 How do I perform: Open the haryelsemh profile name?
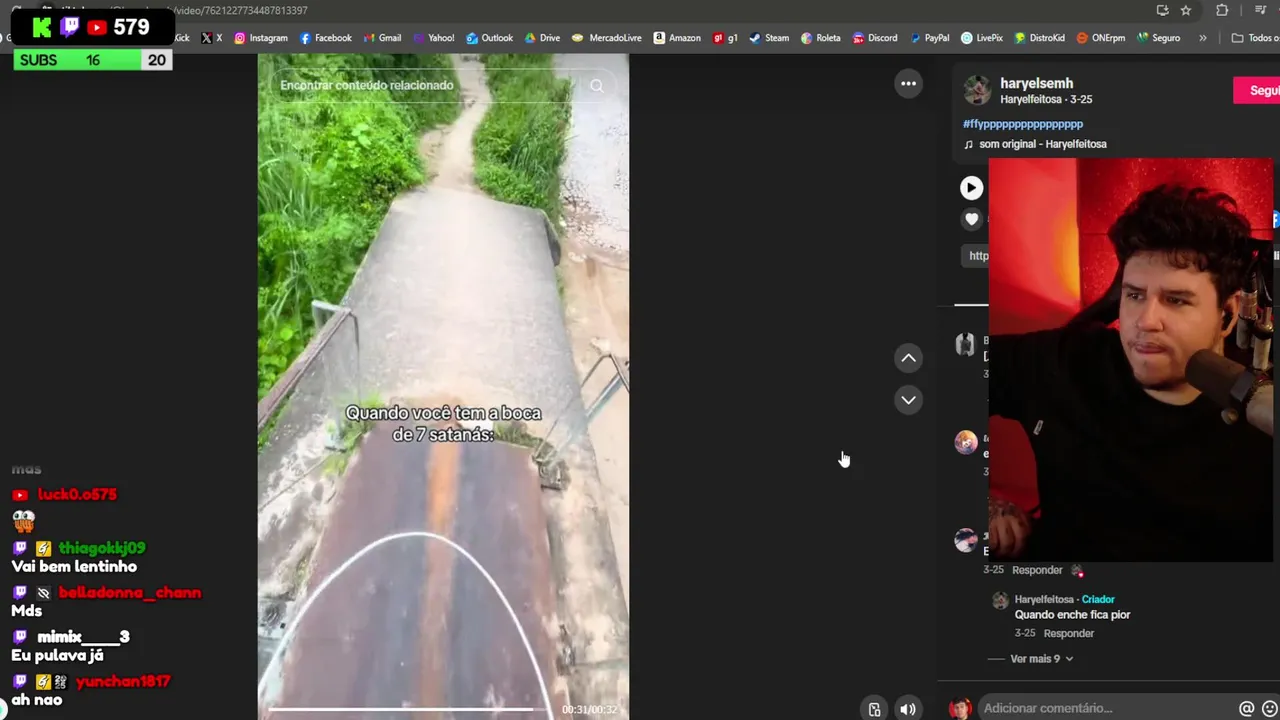[x=1036, y=83]
